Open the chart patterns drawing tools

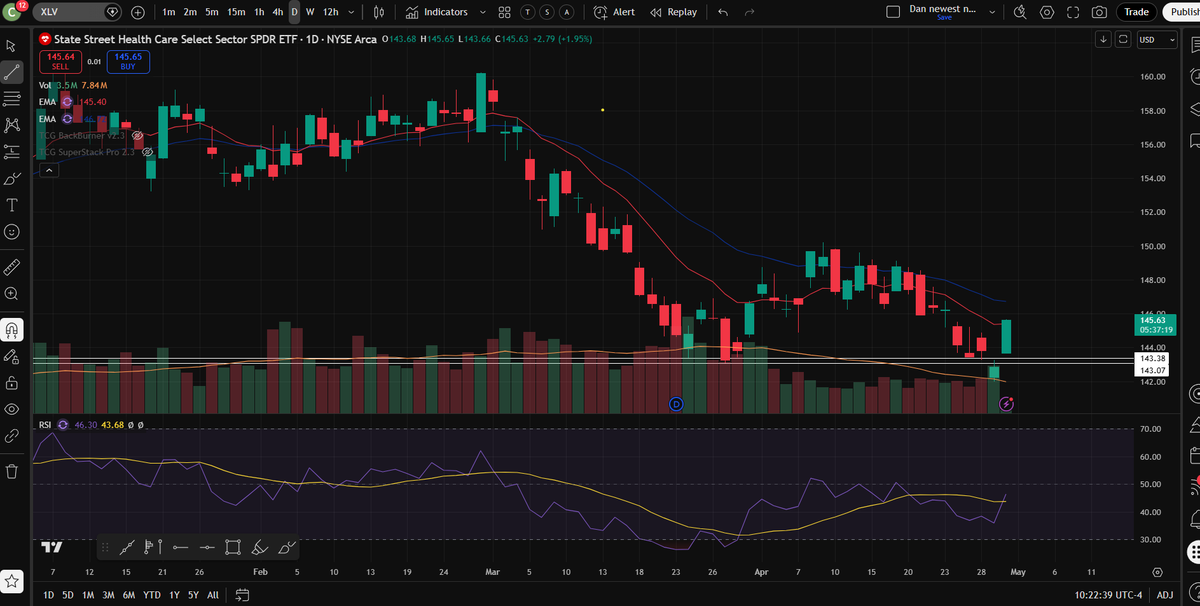(12, 125)
